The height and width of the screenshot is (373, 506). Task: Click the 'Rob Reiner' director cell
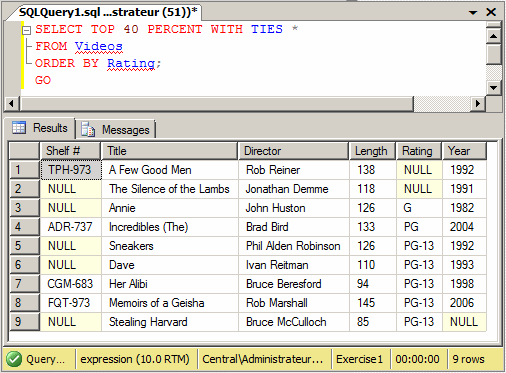(294, 170)
